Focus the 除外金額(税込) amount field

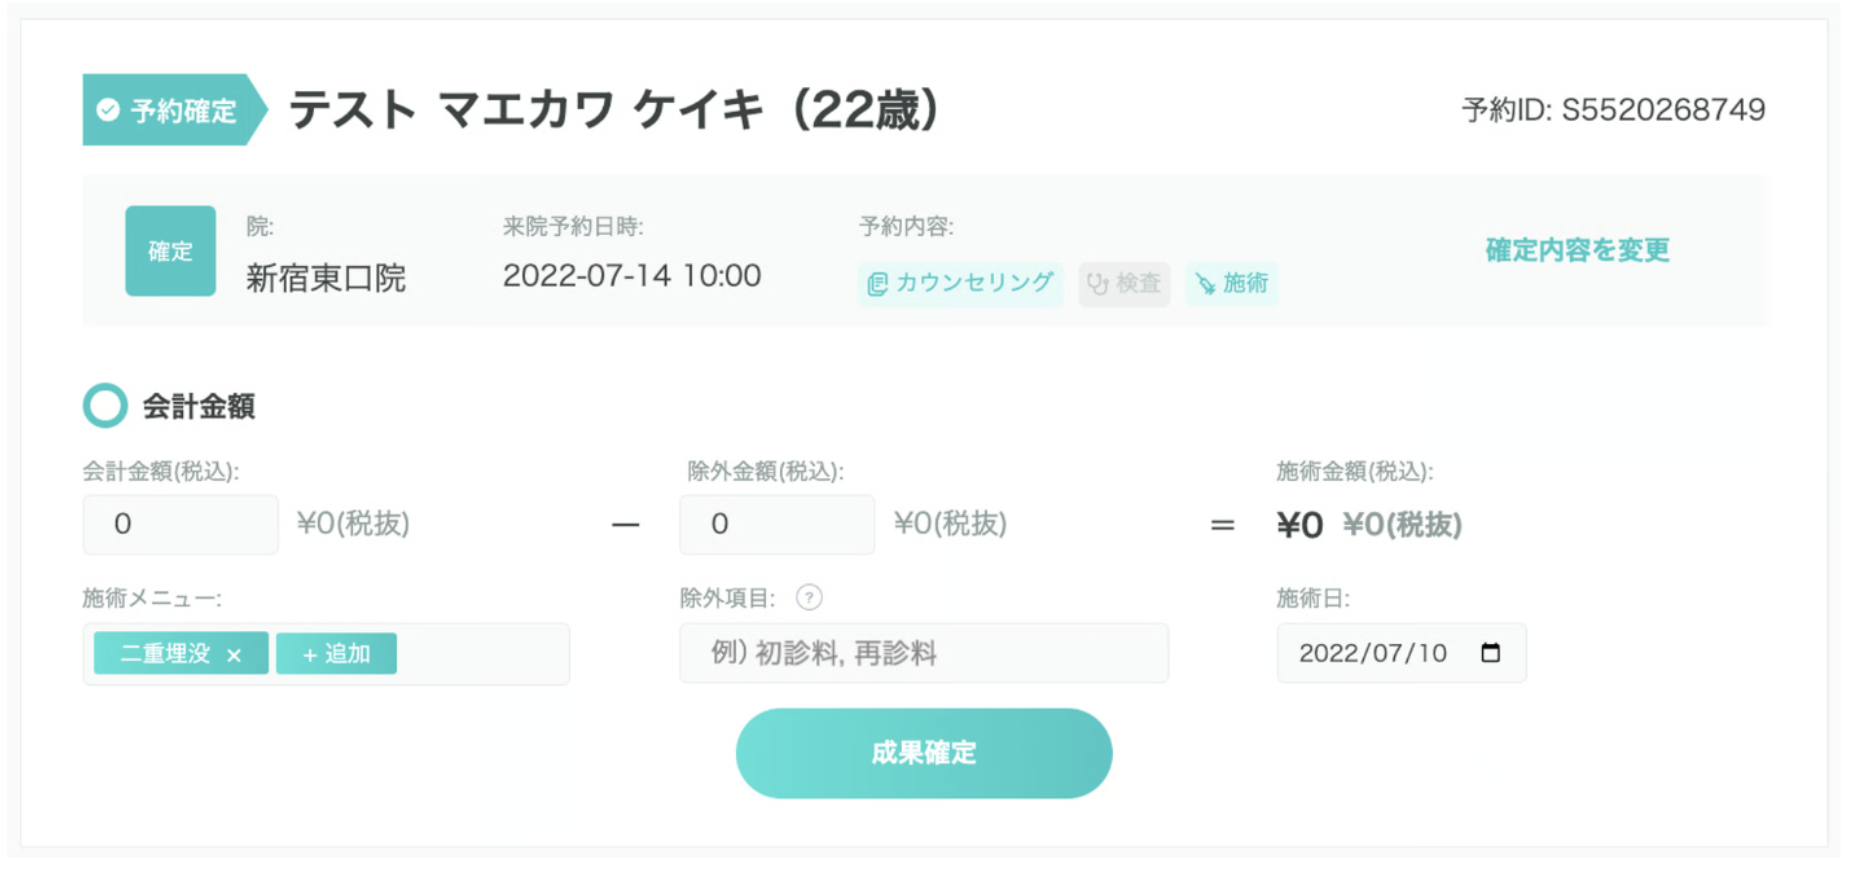tap(776, 524)
